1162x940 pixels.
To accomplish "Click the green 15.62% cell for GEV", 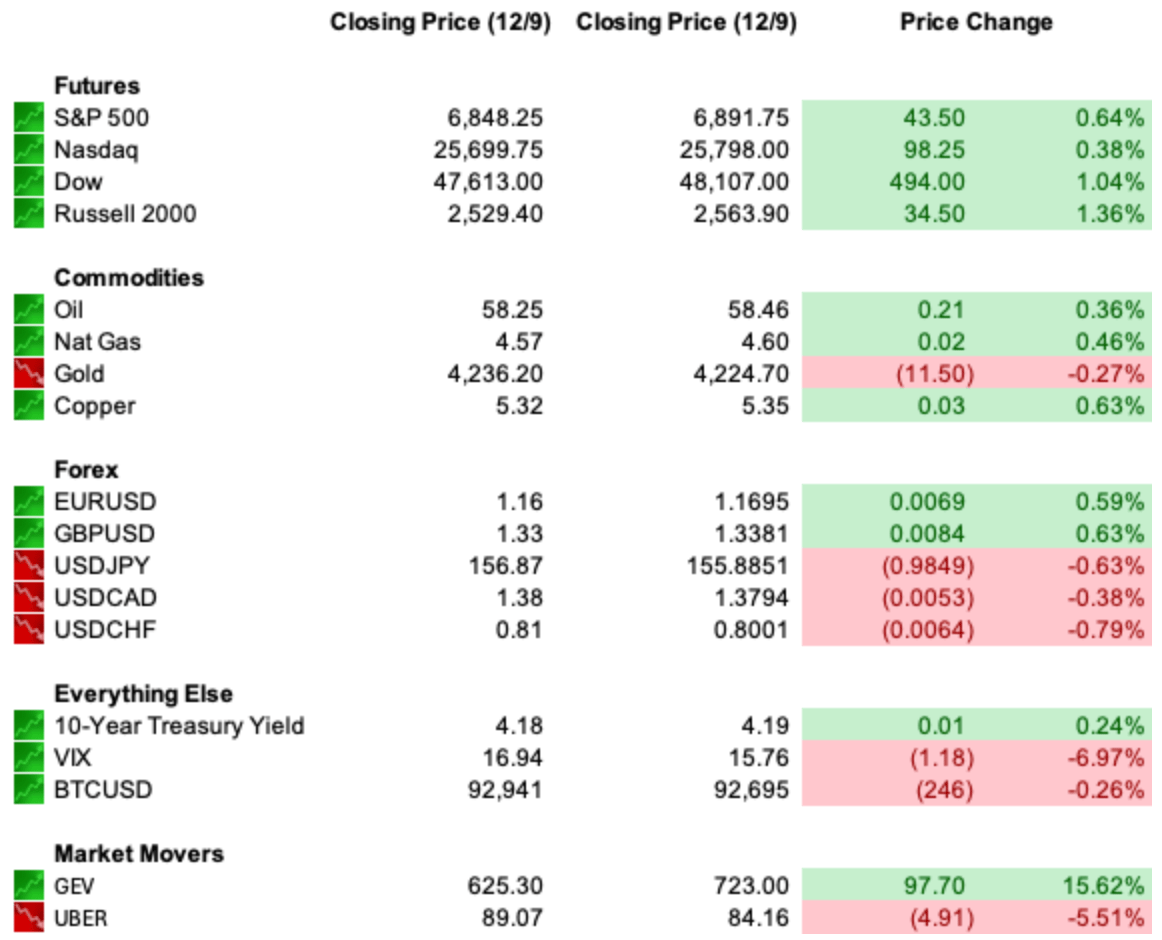I will 1103,885.
